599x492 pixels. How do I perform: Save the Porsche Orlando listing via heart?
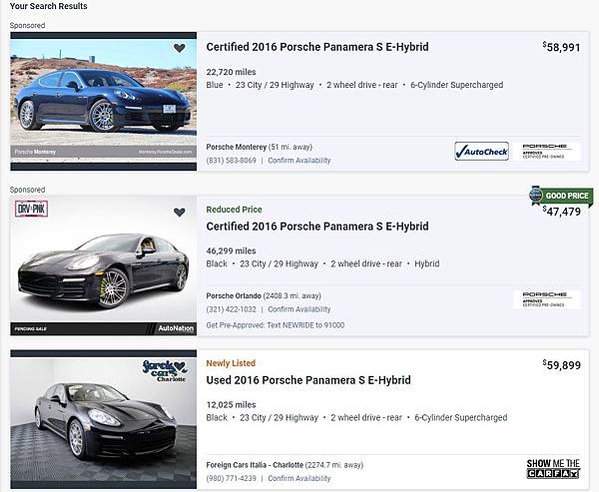(x=179, y=212)
